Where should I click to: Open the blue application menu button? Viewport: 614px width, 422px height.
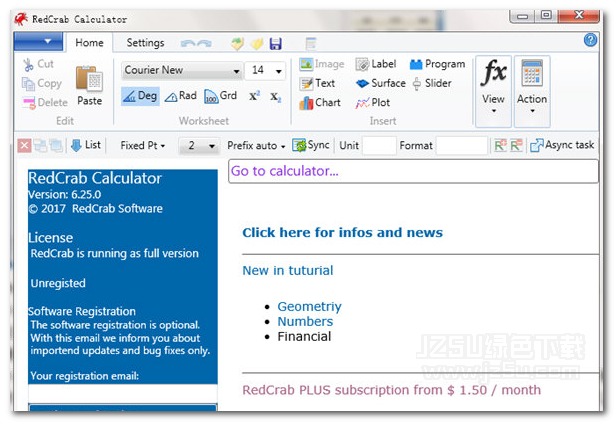38,41
